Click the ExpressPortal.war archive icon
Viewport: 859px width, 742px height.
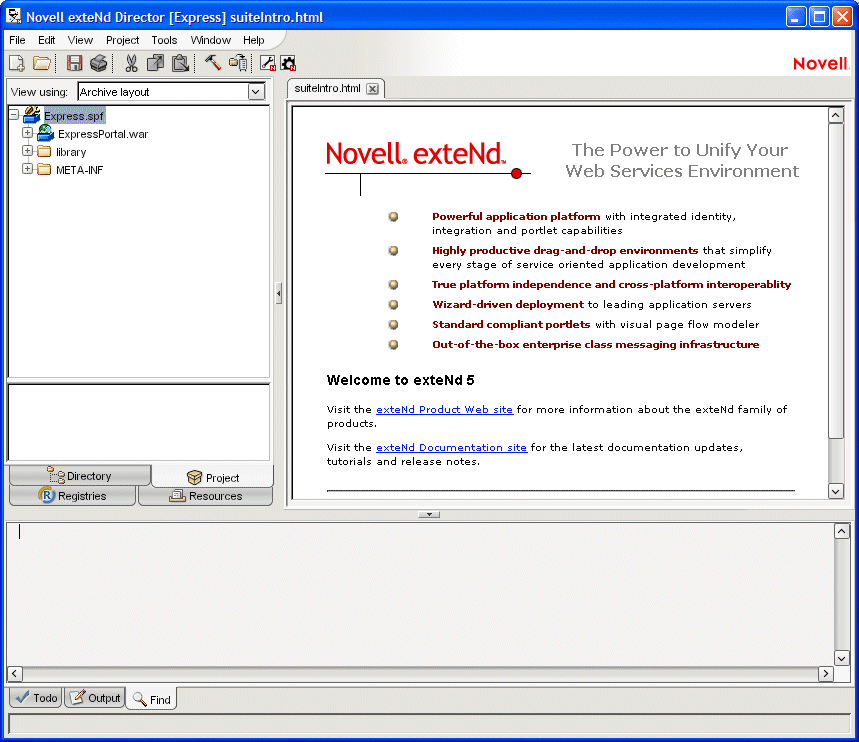[45, 133]
